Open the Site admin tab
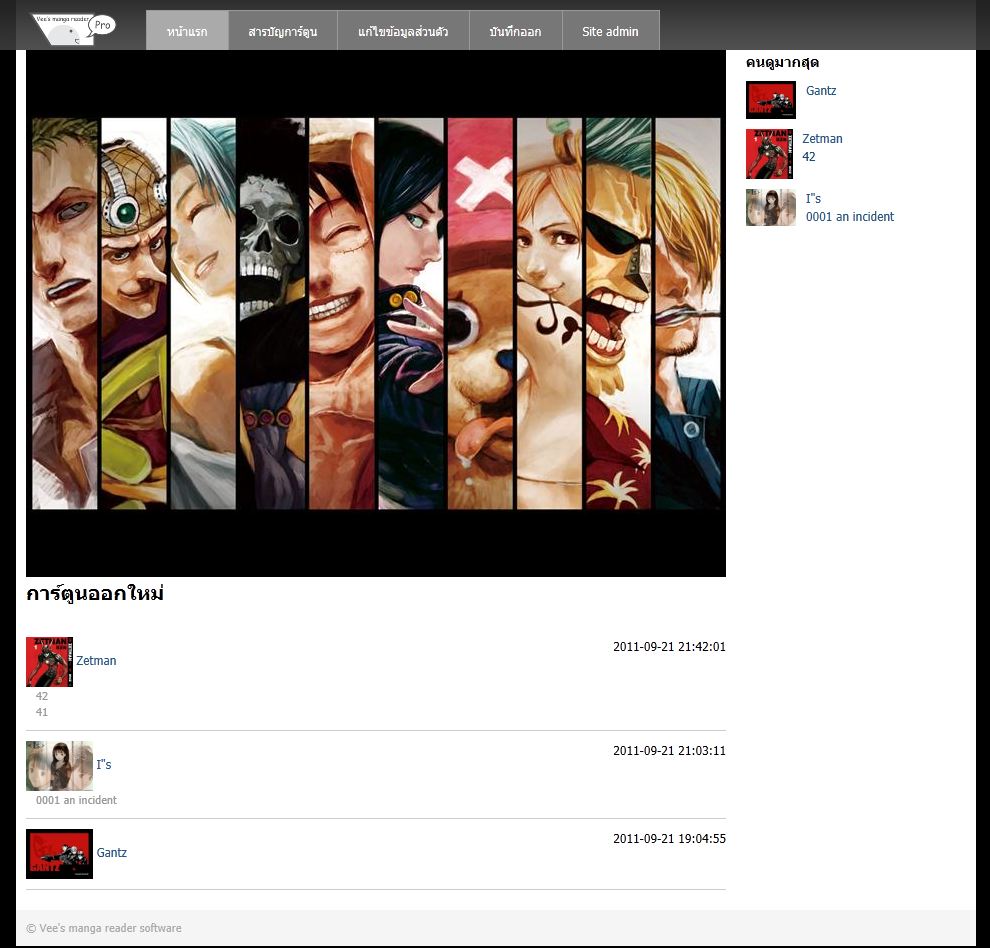 pos(611,30)
